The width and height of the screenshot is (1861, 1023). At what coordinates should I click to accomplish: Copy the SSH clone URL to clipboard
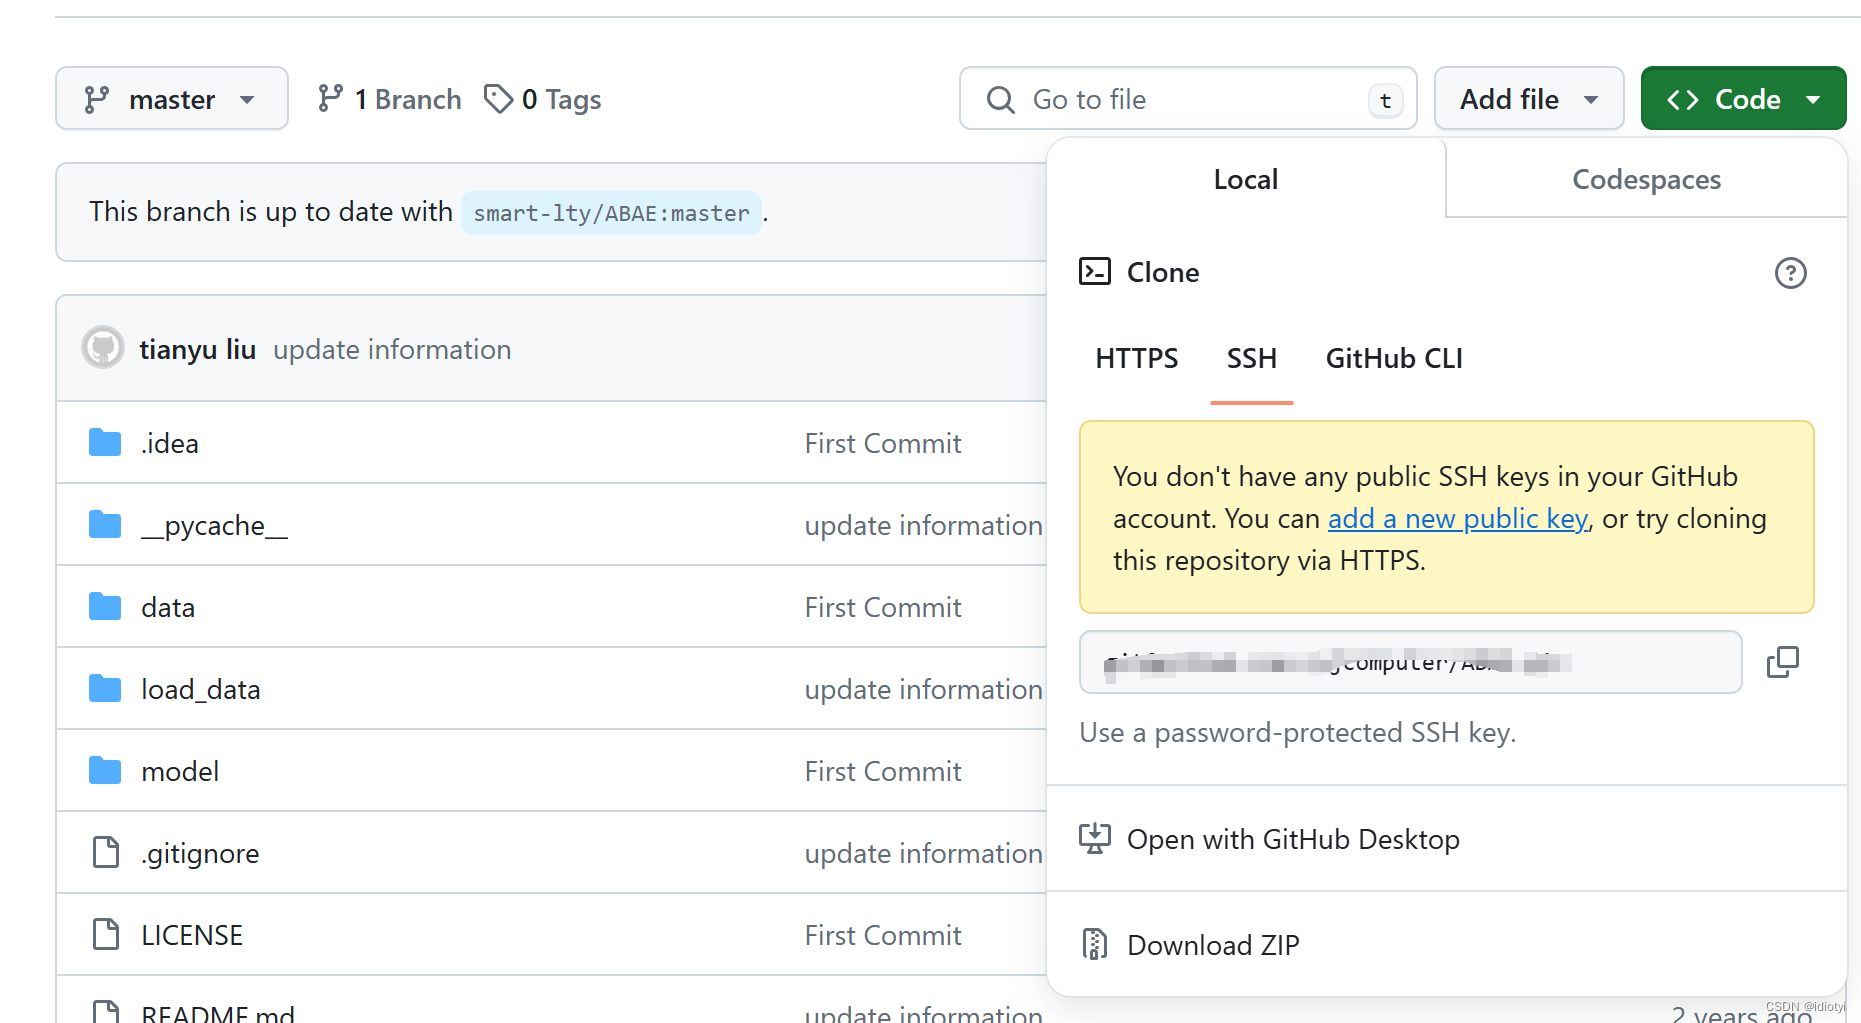(1782, 662)
